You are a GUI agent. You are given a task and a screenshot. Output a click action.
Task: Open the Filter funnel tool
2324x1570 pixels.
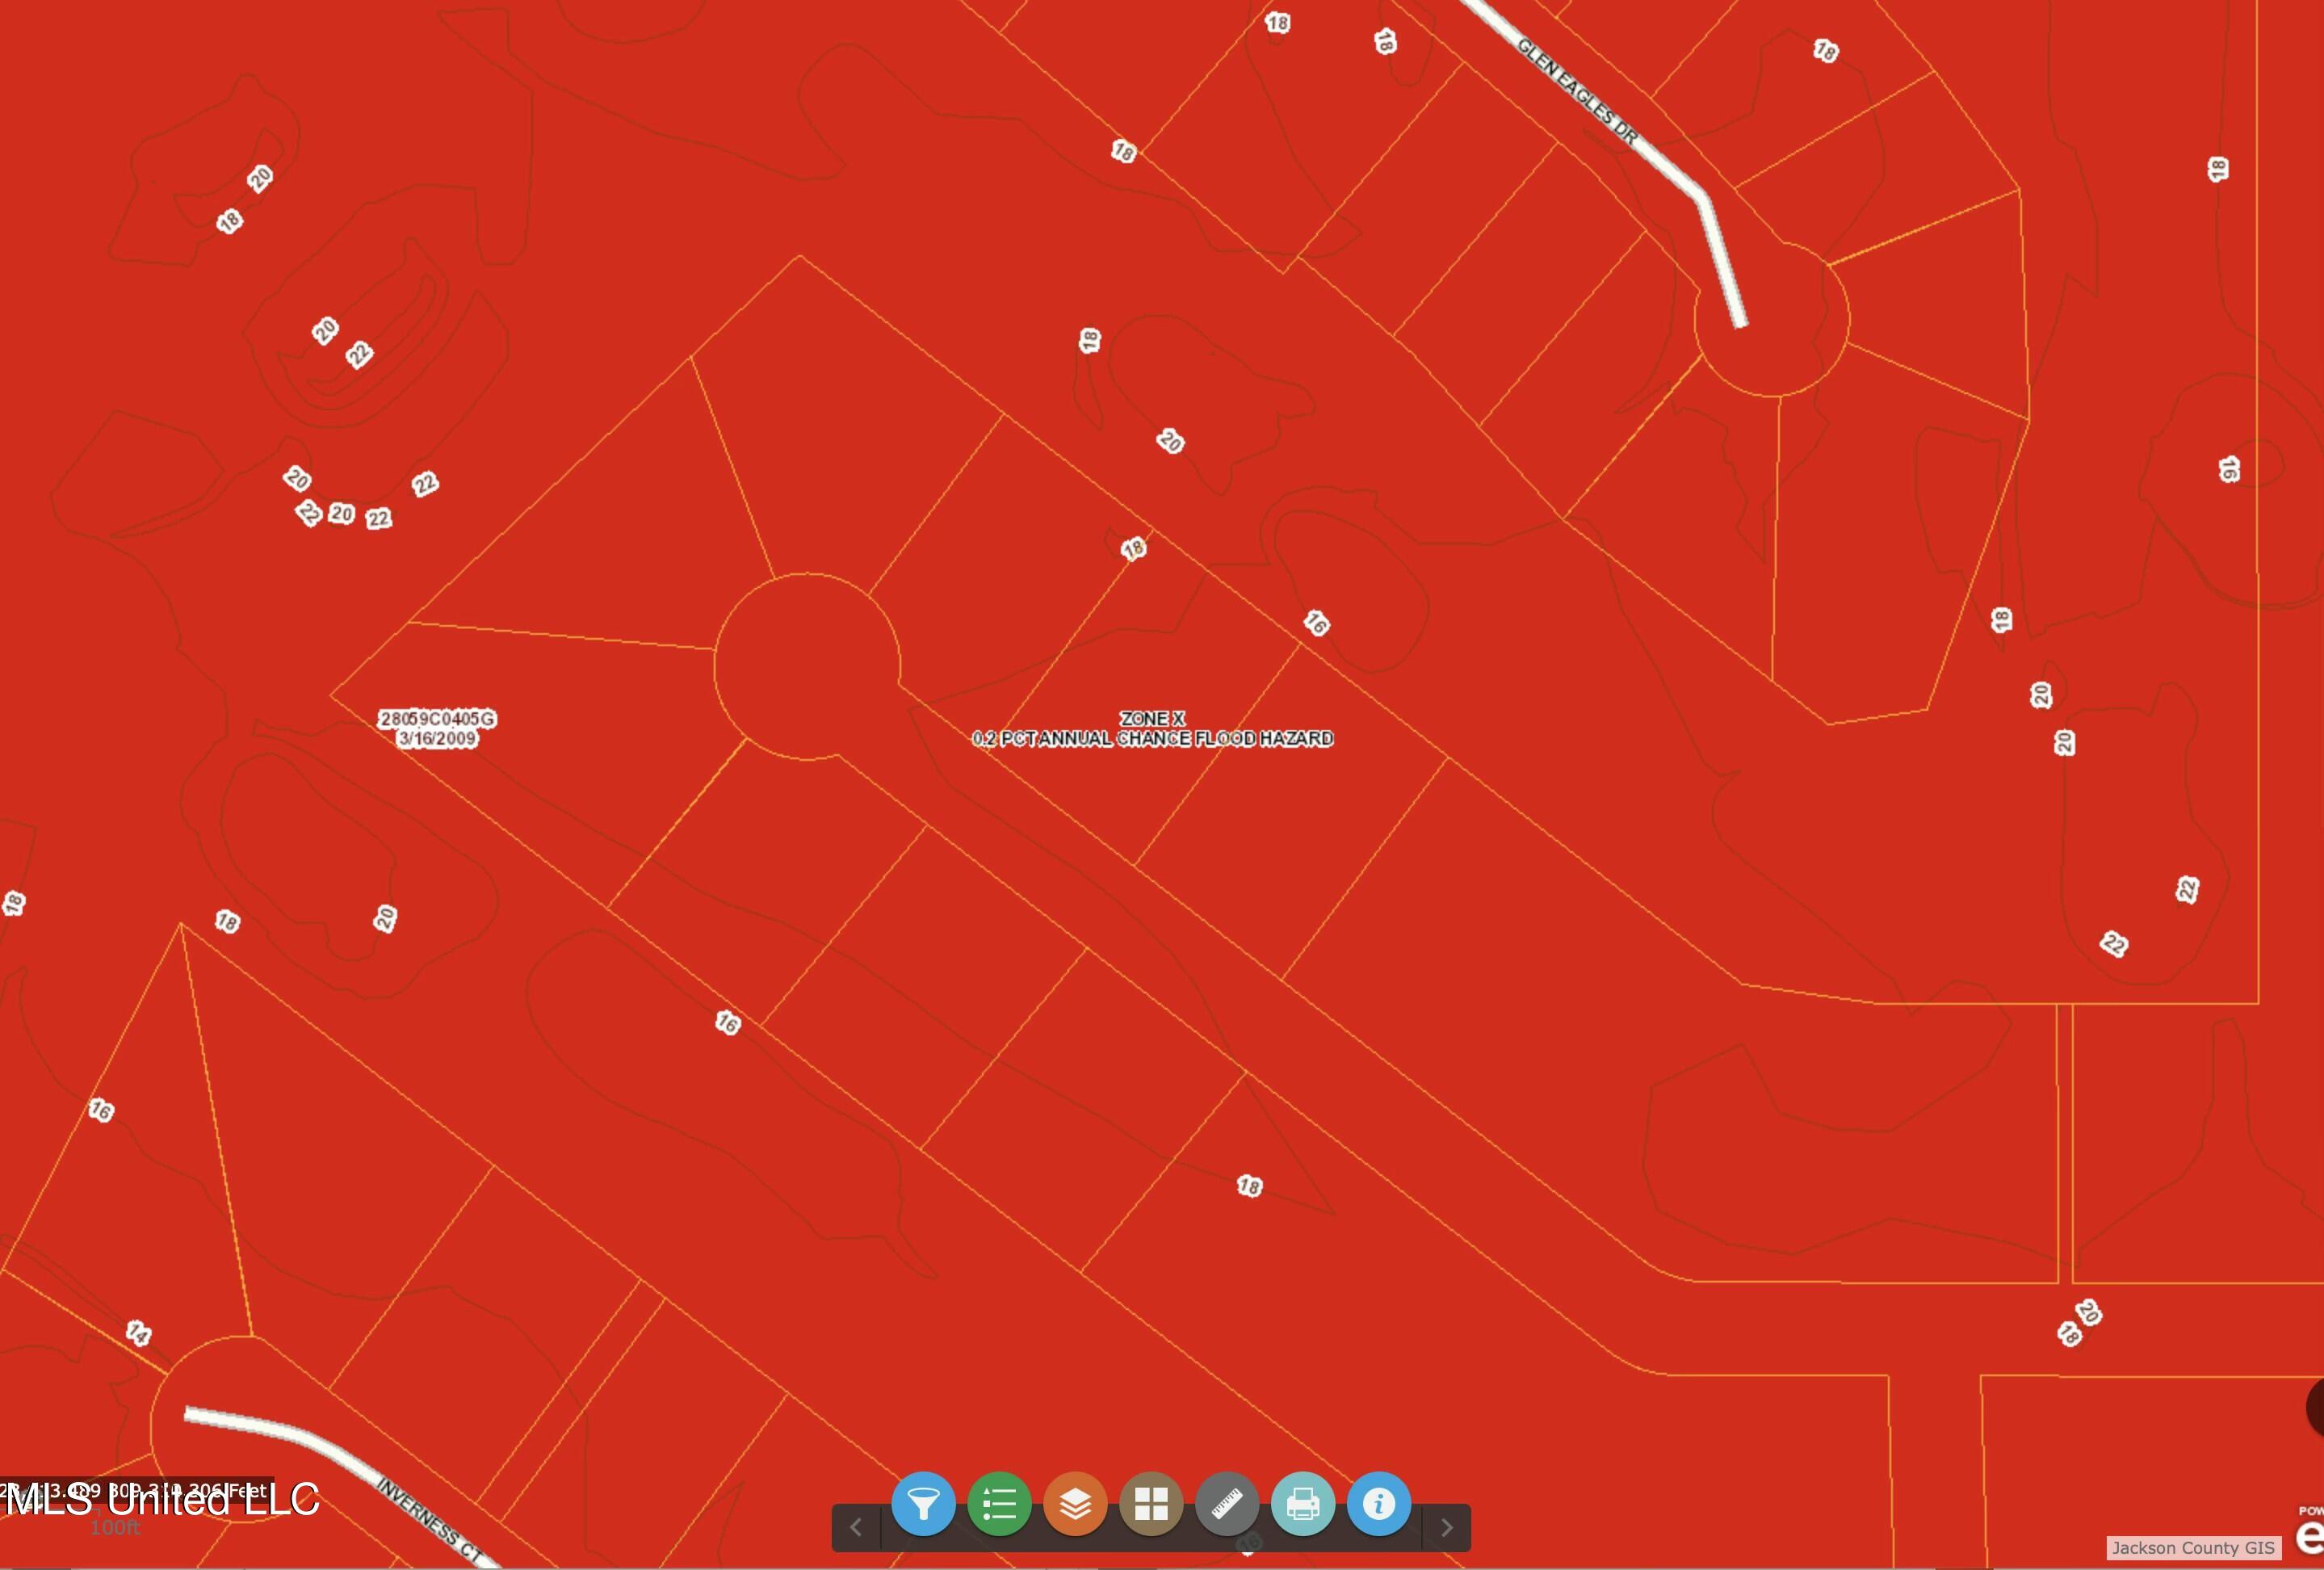point(922,1503)
